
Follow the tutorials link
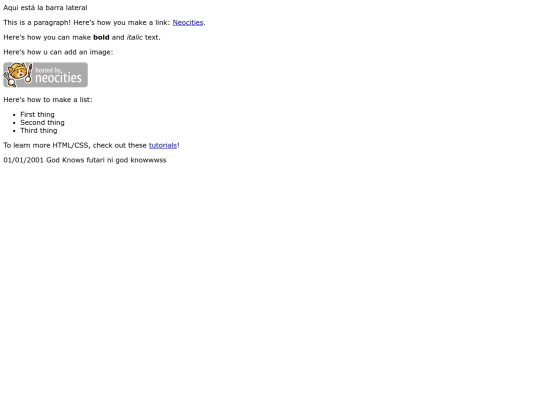pos(163,145)
